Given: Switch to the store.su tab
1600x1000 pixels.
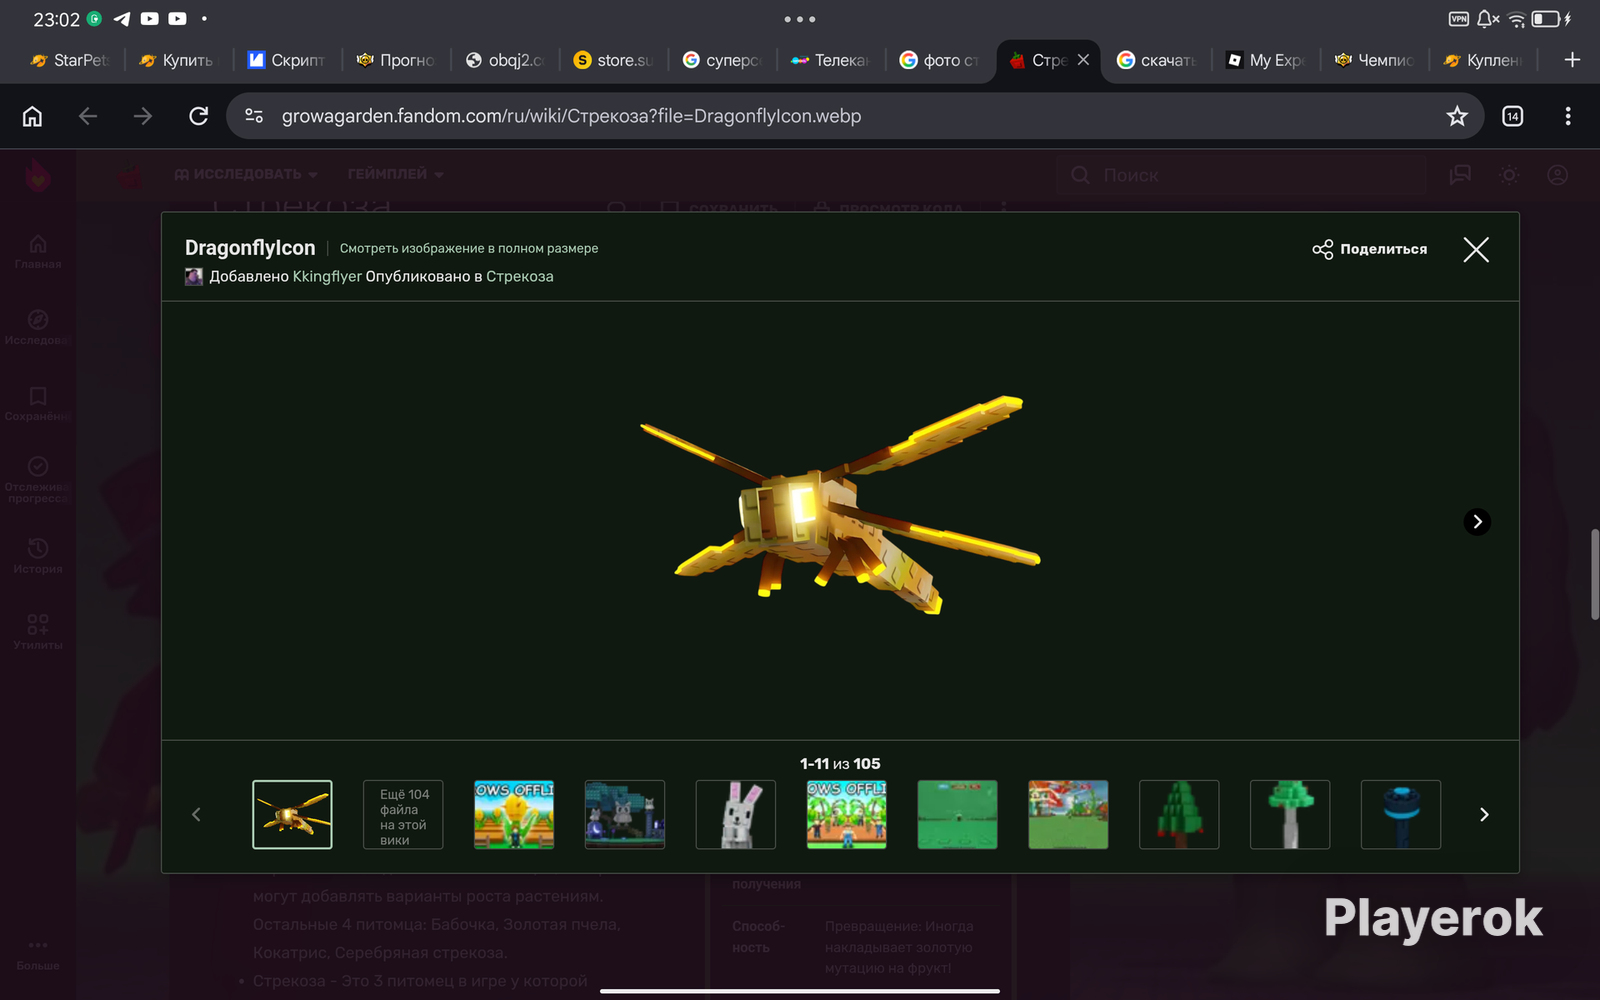Looking at the screenshot, I should [613, 60].
